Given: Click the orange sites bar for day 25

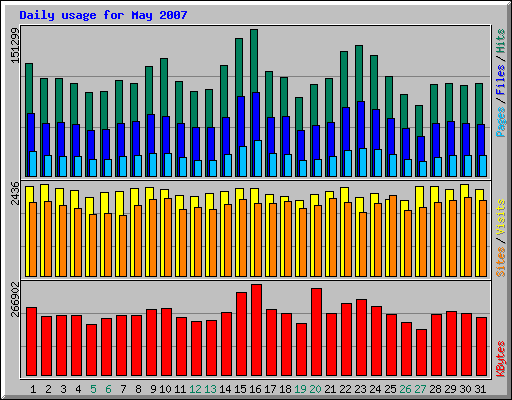Looking at the screenshot, I should 393,236.
